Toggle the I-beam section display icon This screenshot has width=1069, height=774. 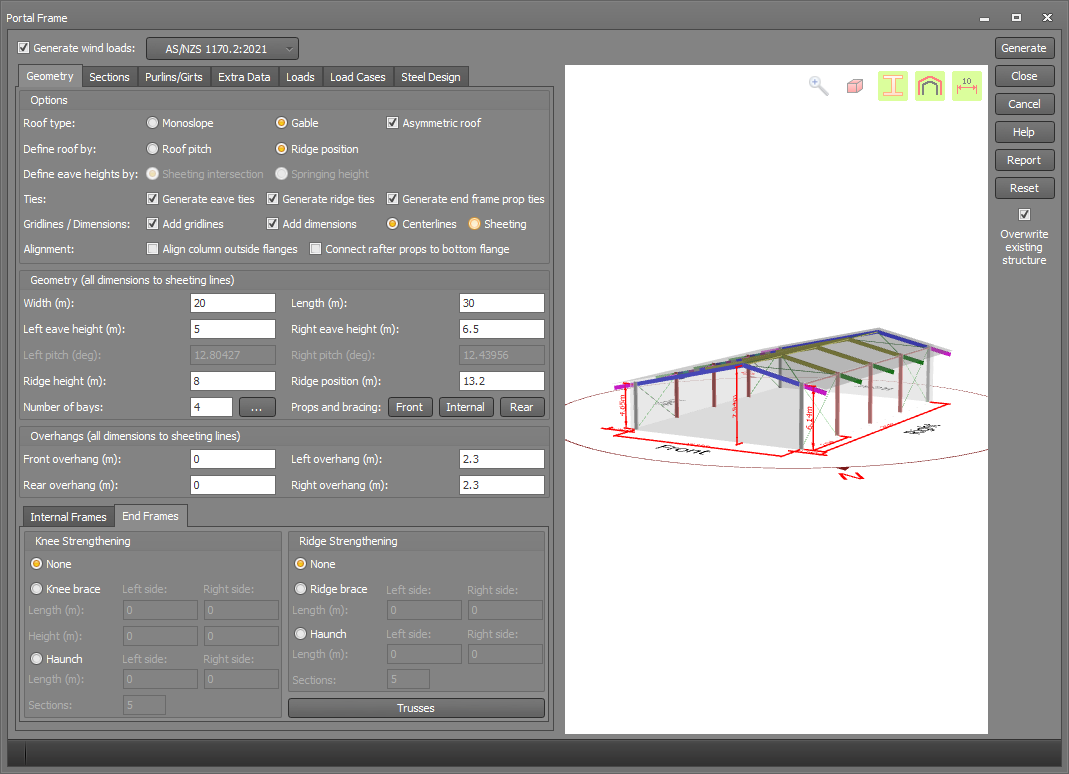point(892,86)
